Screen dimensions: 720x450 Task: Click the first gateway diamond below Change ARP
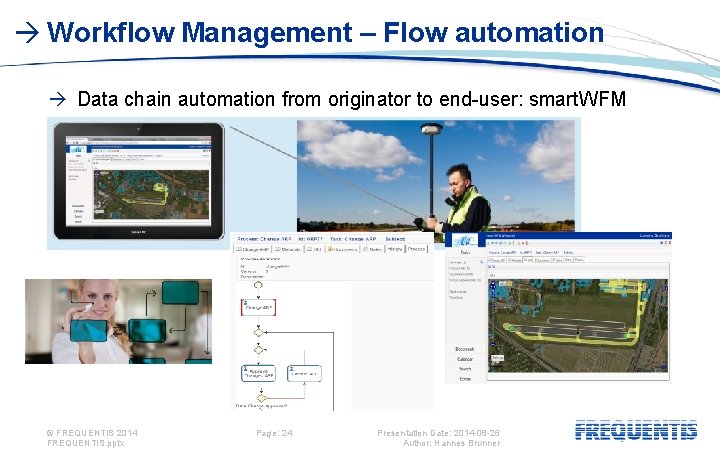tap(259, 332)
